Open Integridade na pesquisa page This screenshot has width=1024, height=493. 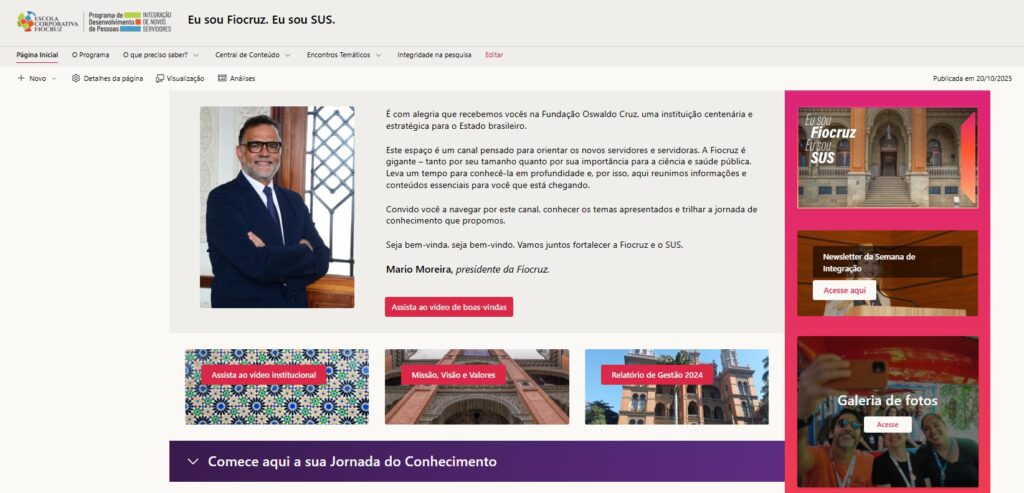coord(434,55)
